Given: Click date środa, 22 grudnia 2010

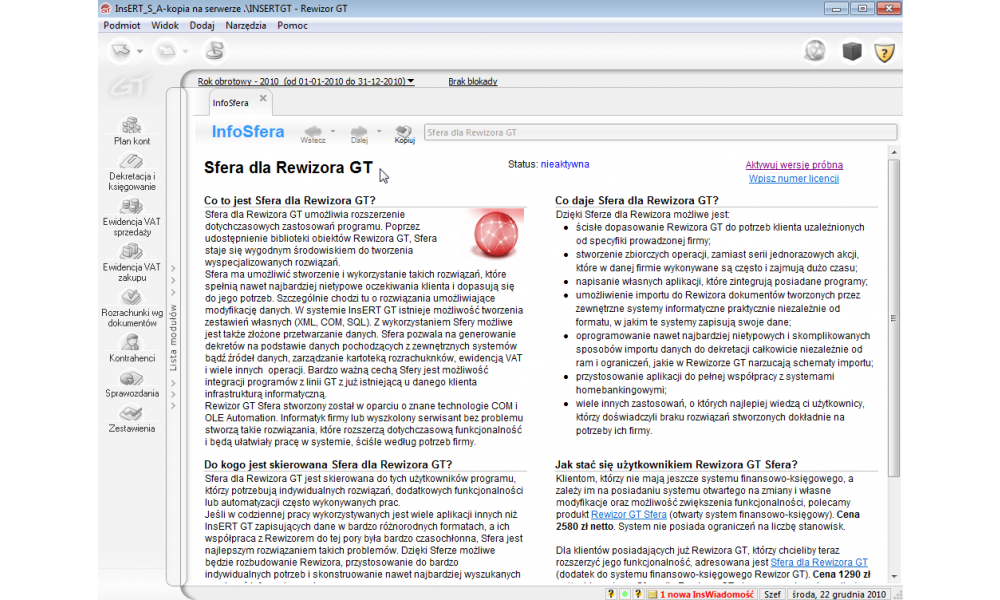Looking at the screenshot, I should pyautogui.click(x=838, y=594).
